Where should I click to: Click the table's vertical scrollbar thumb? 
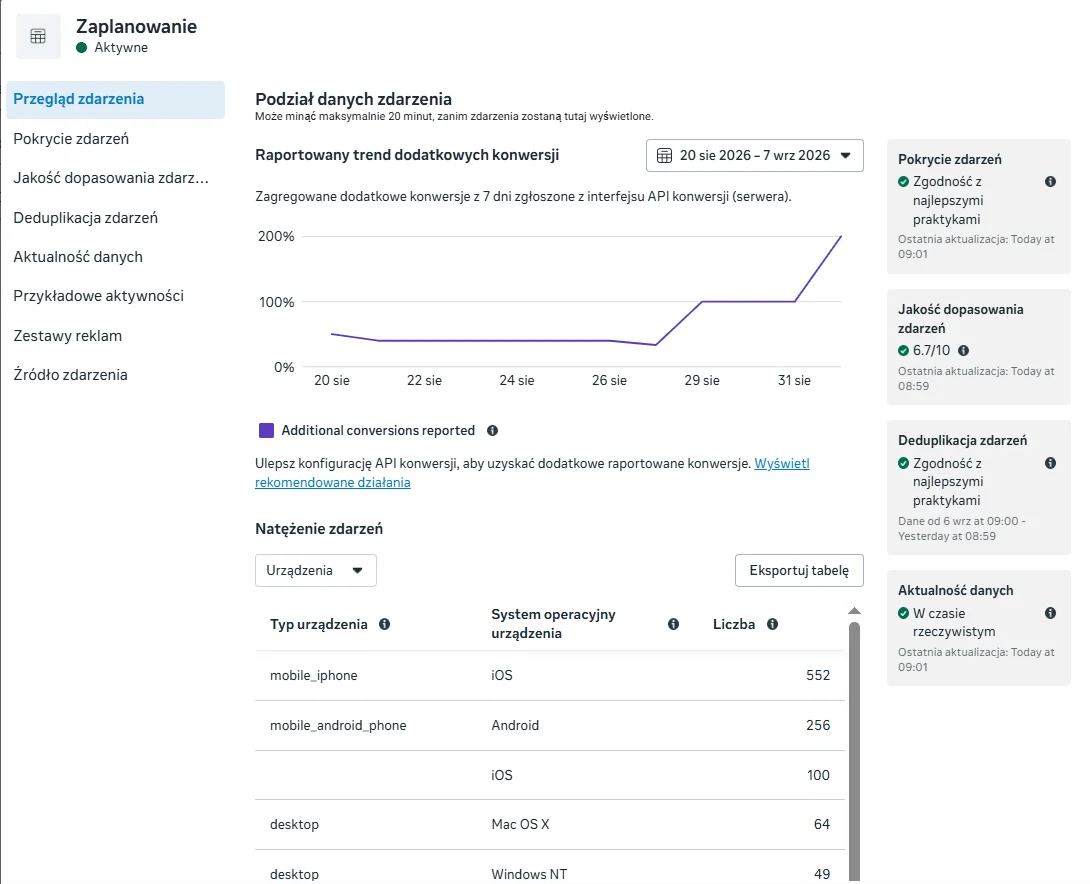coord(854,753)
